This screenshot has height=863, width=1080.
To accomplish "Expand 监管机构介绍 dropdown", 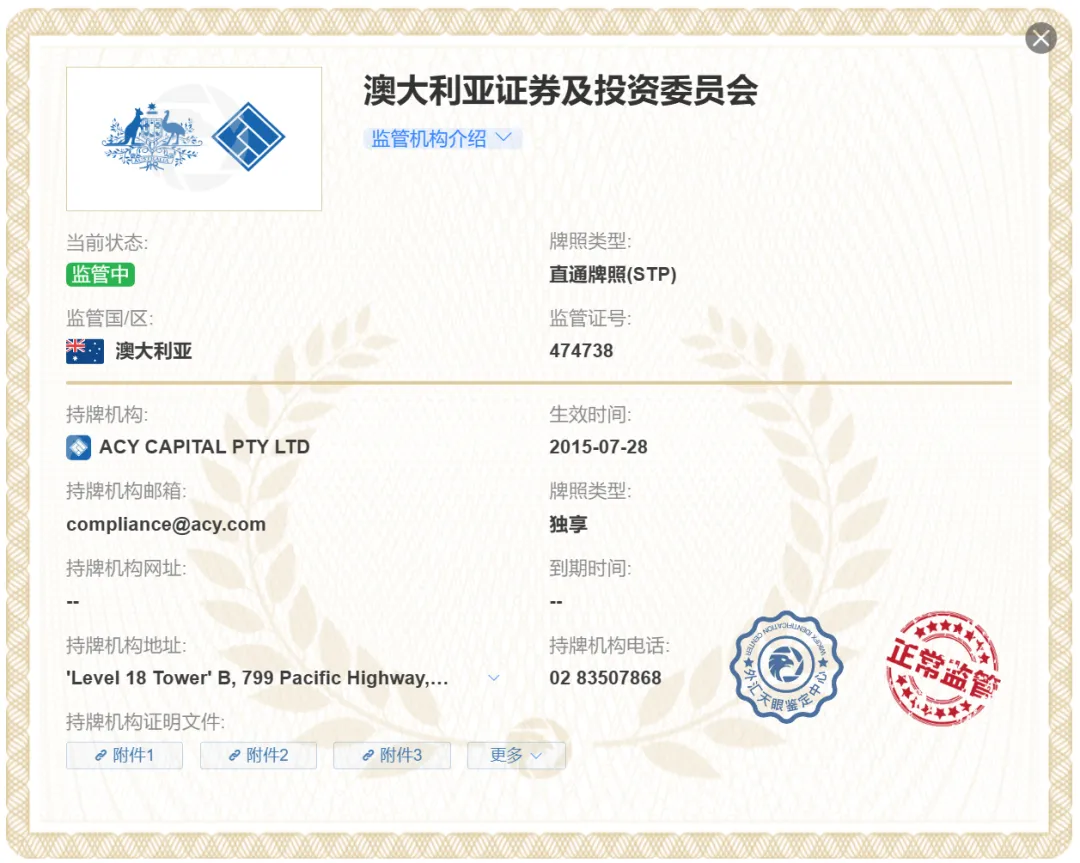I will pos(442,139).
